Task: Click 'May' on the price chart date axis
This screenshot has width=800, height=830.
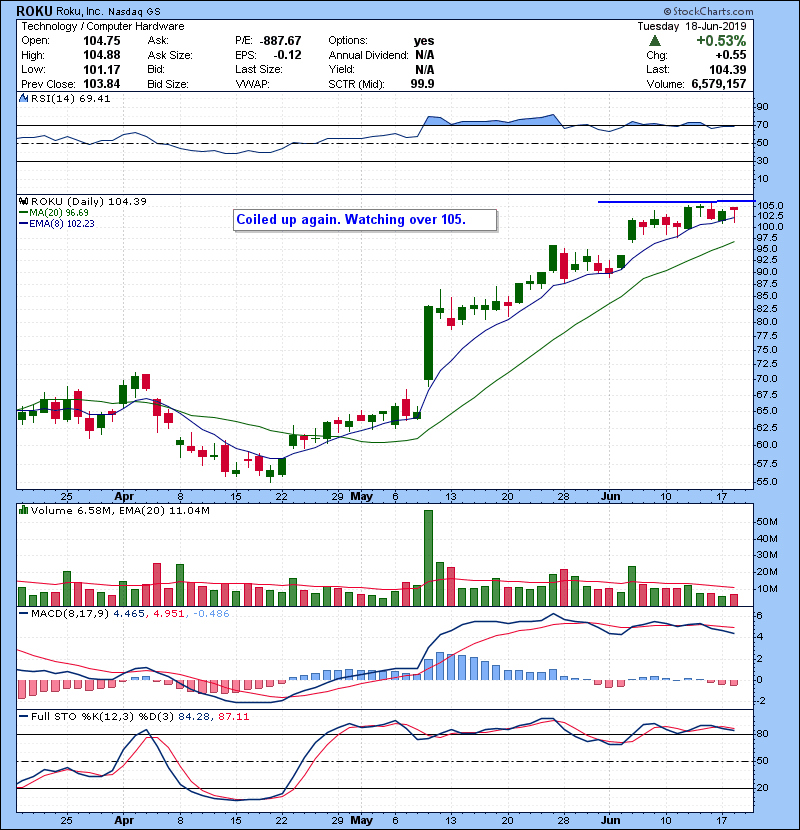Action: (x=362, y=497)
